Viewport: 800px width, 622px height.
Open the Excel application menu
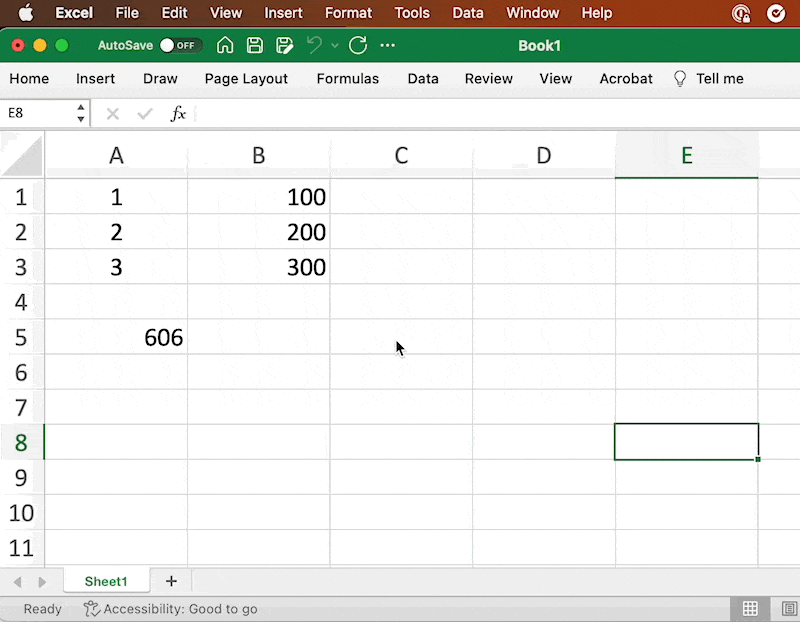pyautogui.click(x=74, y=13)
